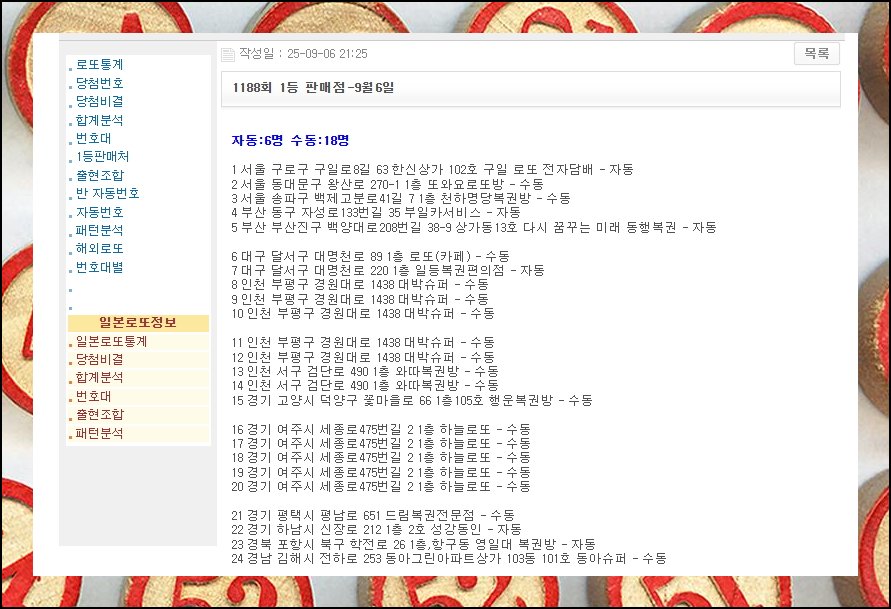The height and width of the screenshot is (609, 891).
Task: Open the 자동번호 sidebar link
Action: [99, 212]
